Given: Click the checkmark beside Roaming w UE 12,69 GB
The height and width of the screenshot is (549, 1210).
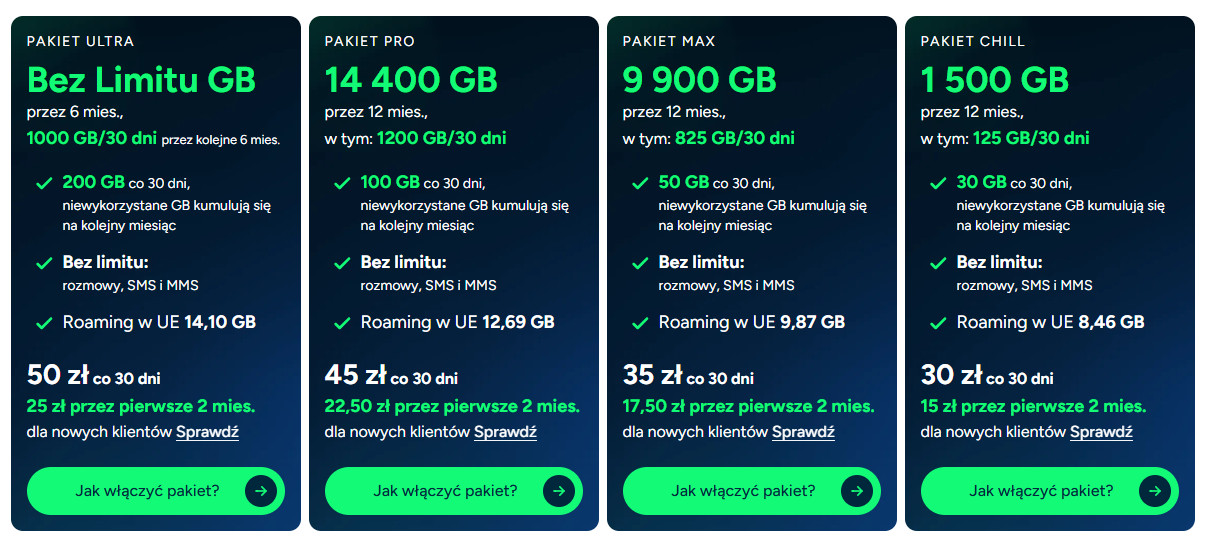Looking at the screenshot, I should click(341, 323).
